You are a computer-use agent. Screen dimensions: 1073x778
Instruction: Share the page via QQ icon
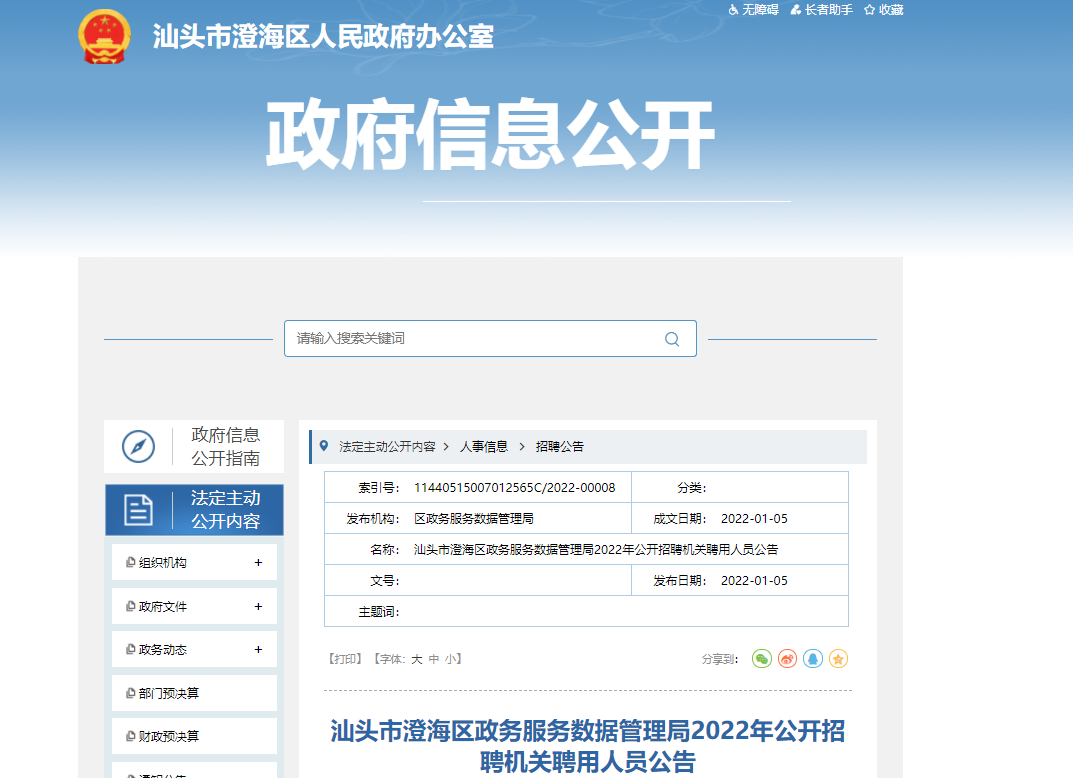tap(813, 659)
